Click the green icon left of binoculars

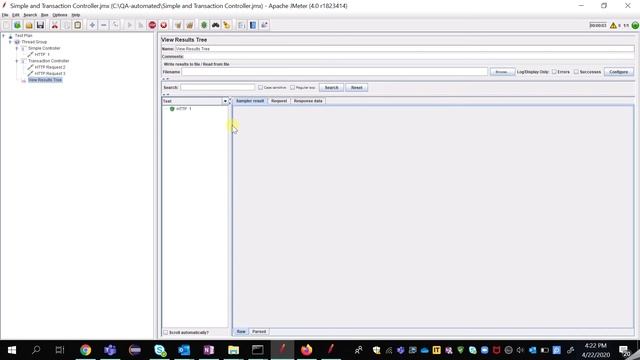coord(204,25)
